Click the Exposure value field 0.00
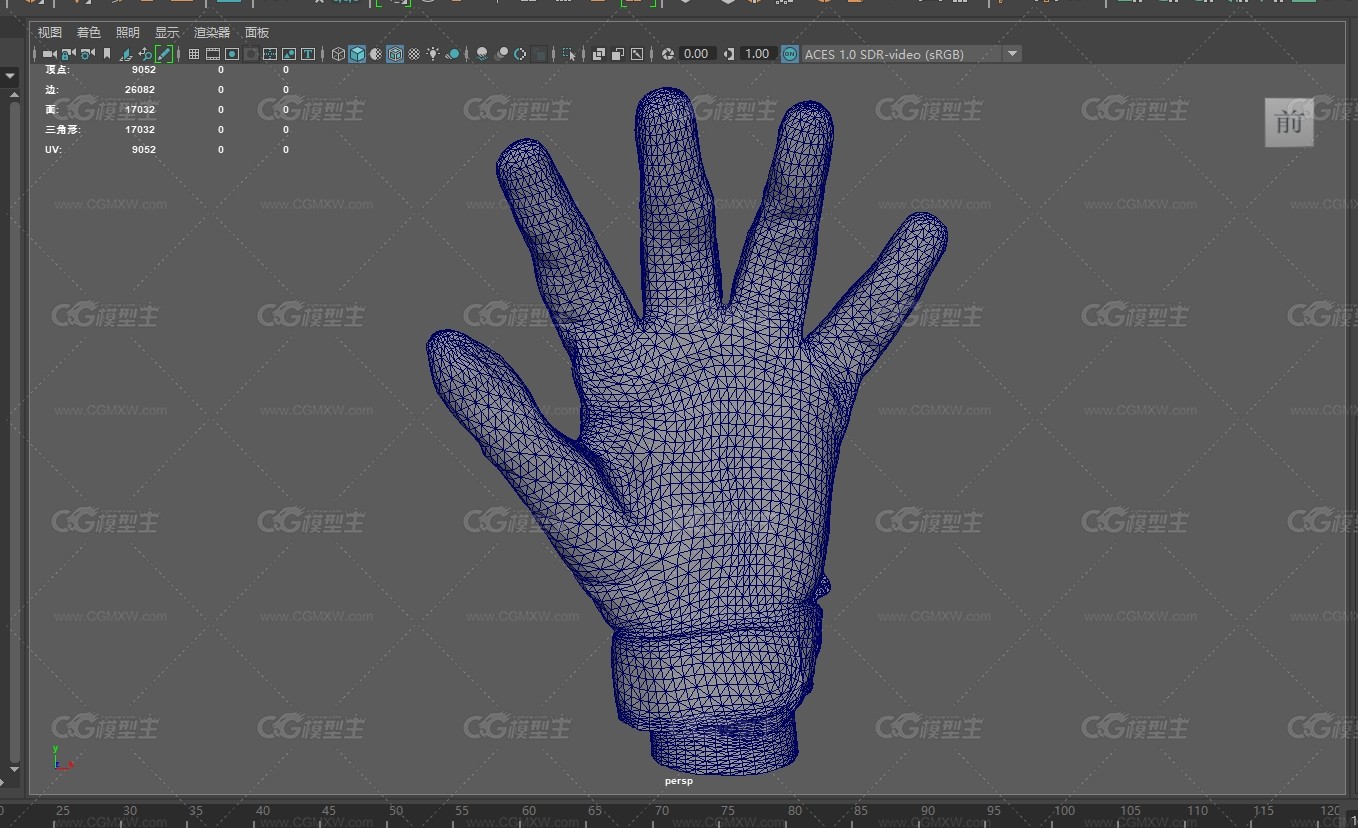Viewport: 1358px width, 828px height. [x=696, y=54]
